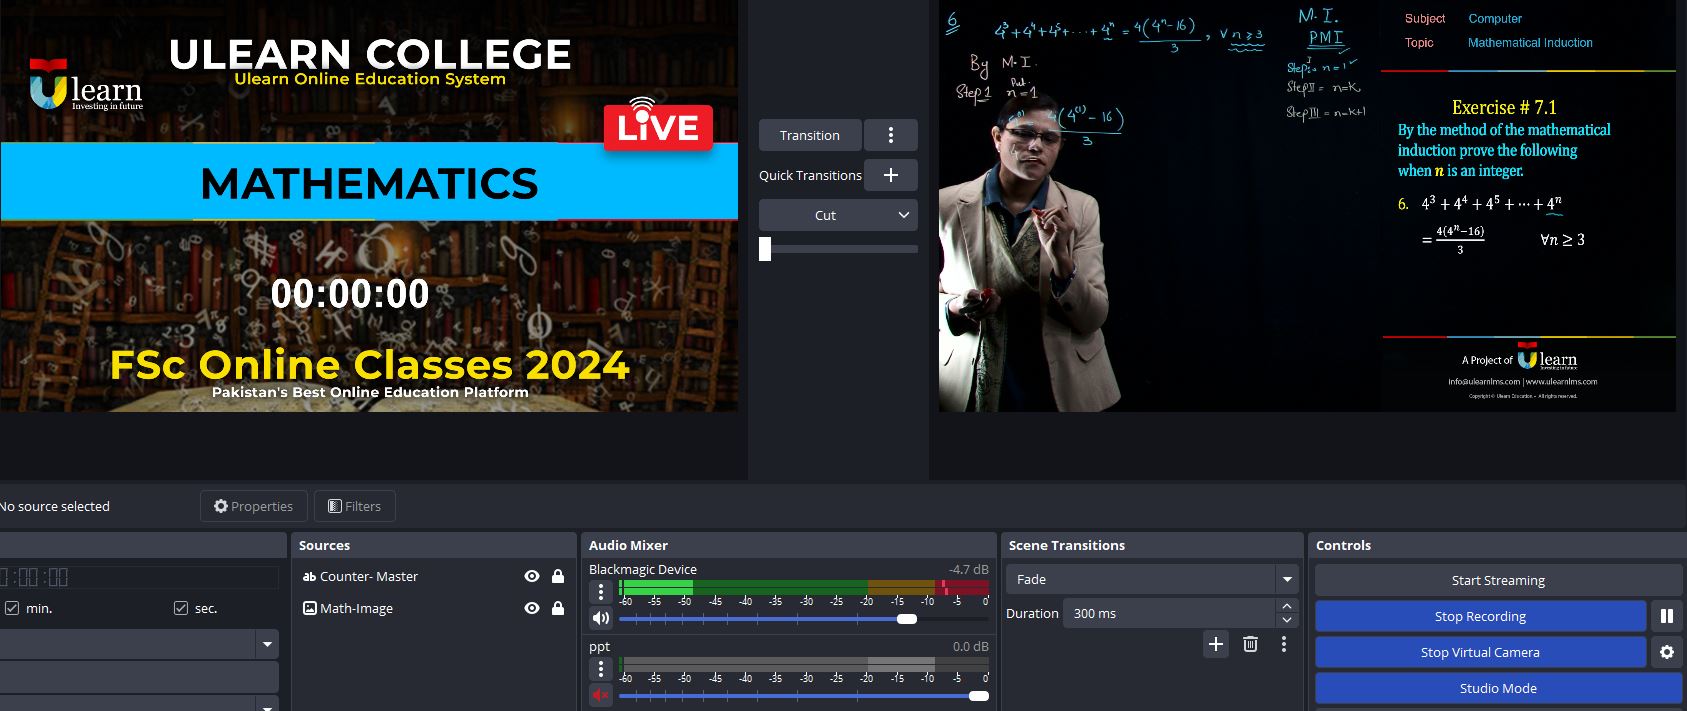Open scene transition properties menu
The image size is (1687, 711).
pyautogui.click(x=1284, y=644)
